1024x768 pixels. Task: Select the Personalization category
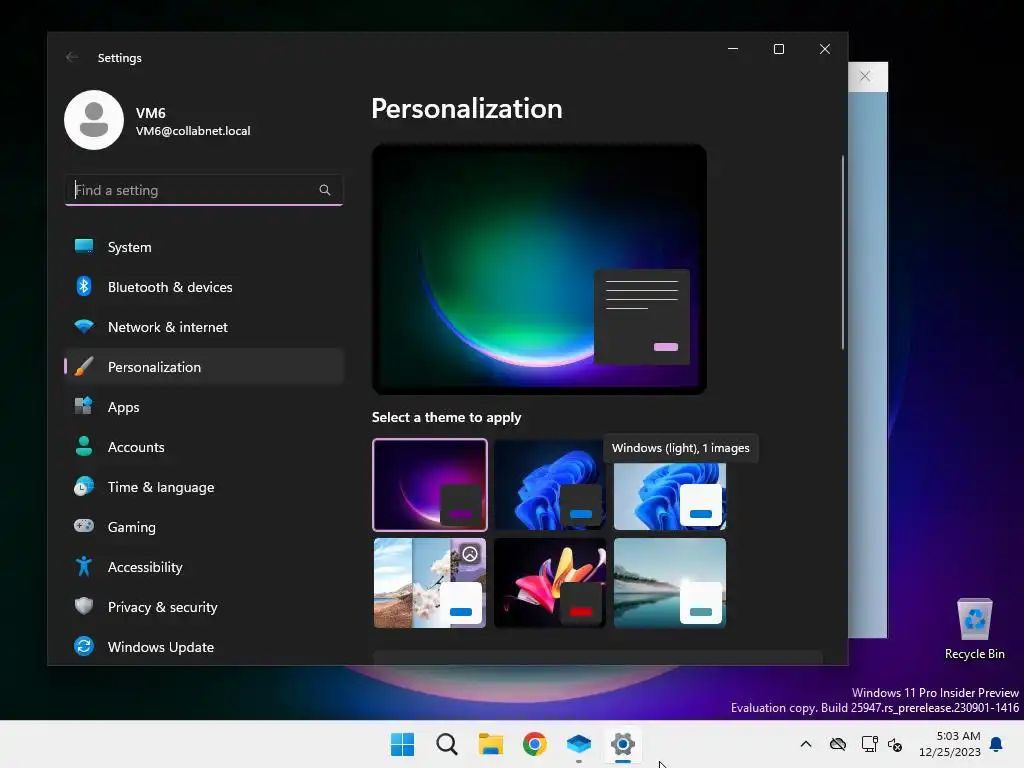[x=204, y=367]
